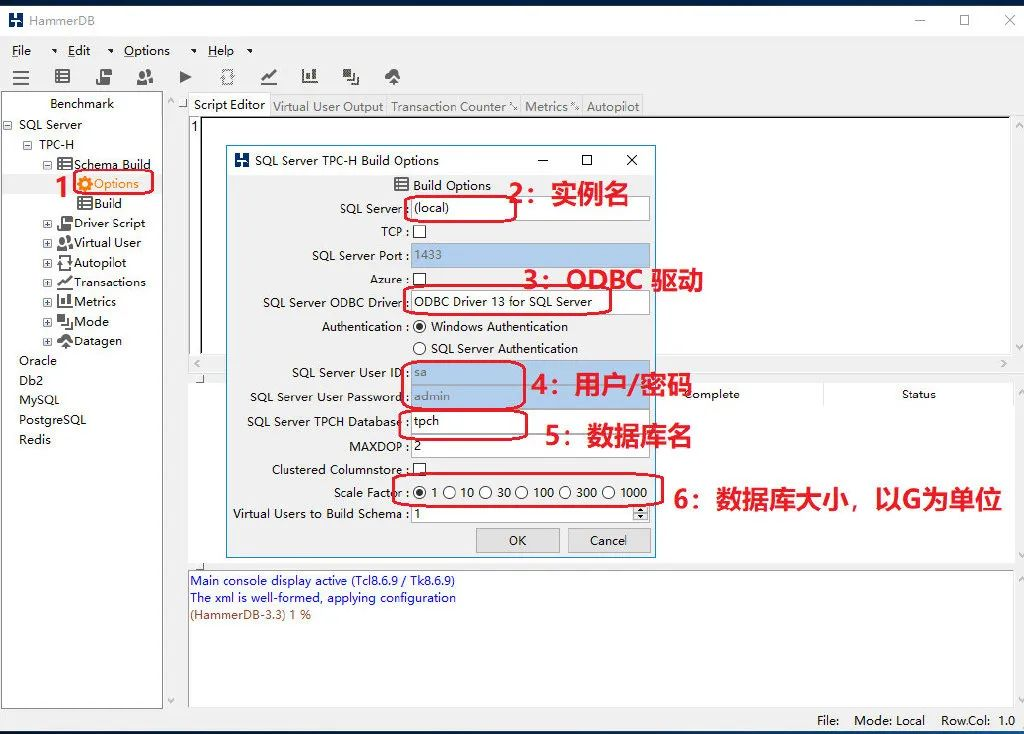The height and width of the screenshot is (734, 1024).
Task: Collapse the TPC-H tree node
Action: coord(27,145)
